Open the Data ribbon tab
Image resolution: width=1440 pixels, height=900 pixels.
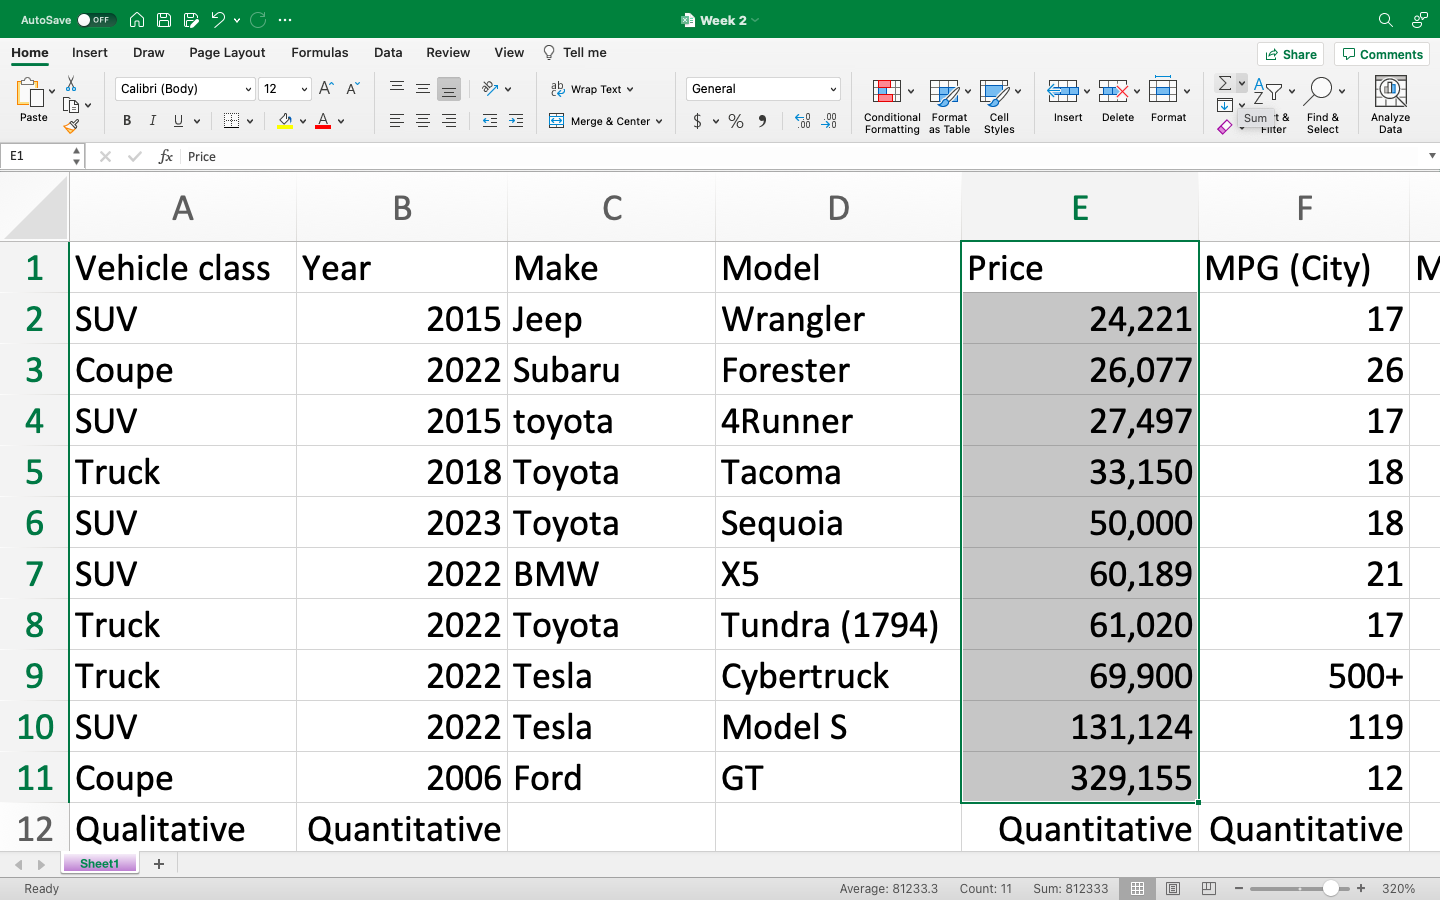(x=388, y=52)
